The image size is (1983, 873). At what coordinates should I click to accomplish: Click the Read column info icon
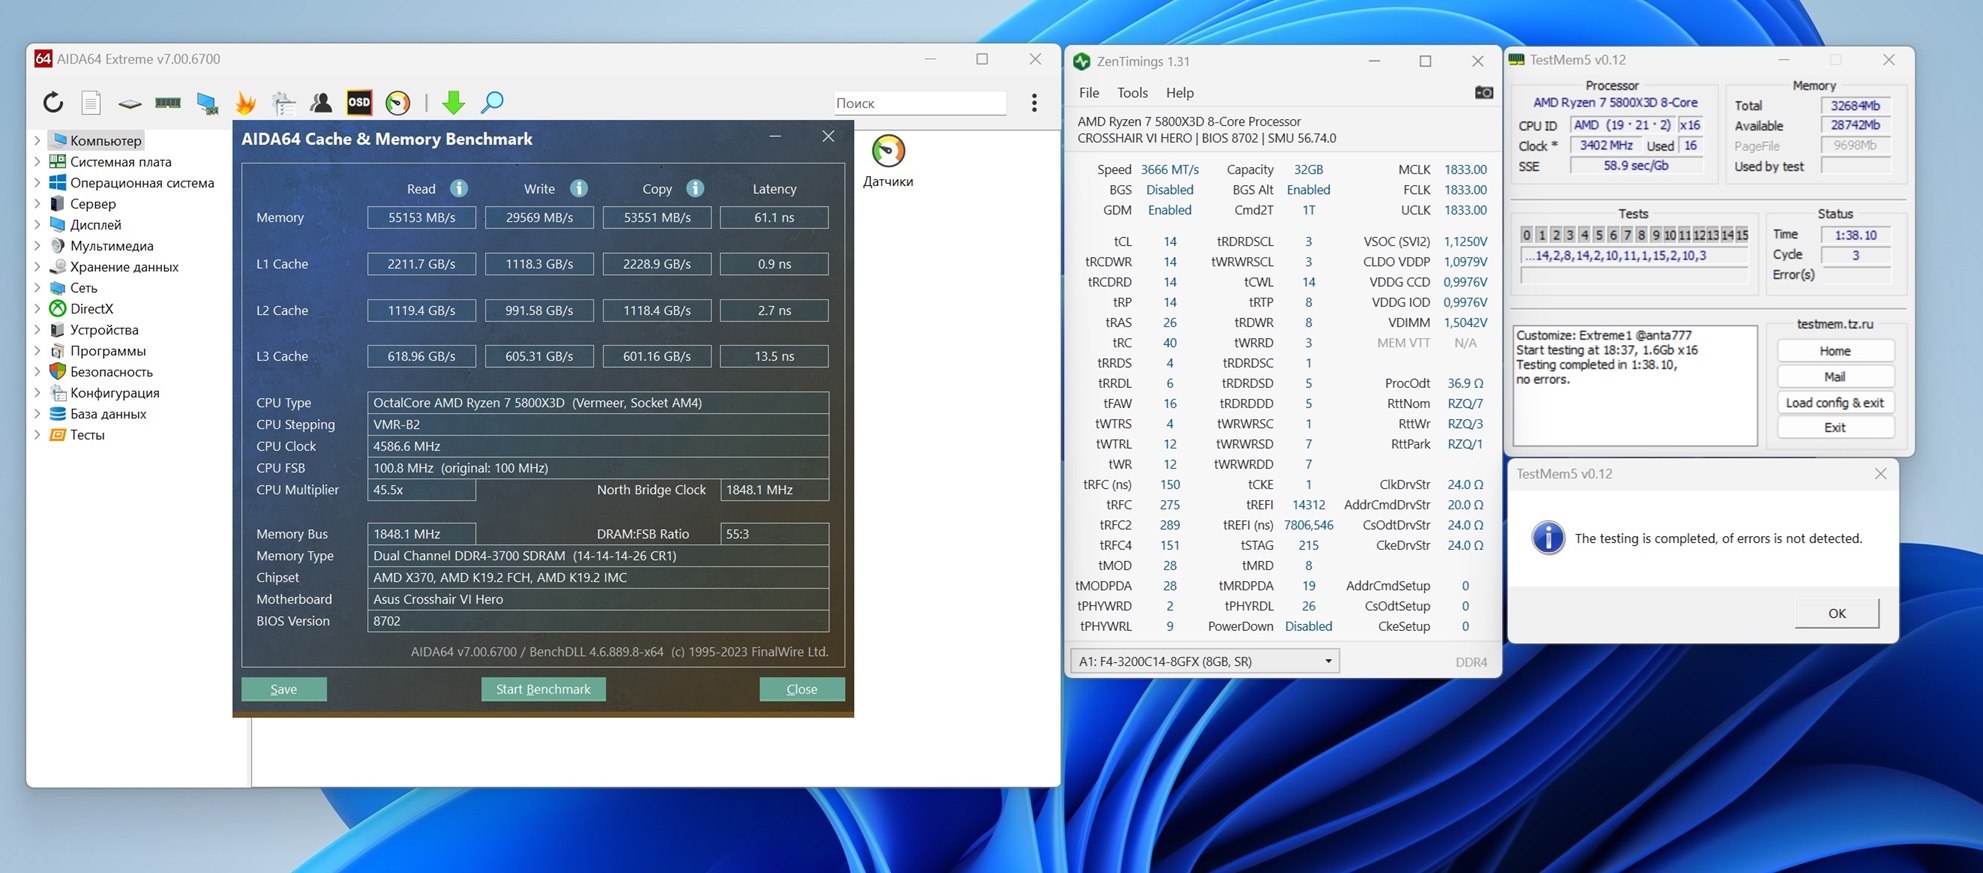pyautogui.click(x=459, y=188)
